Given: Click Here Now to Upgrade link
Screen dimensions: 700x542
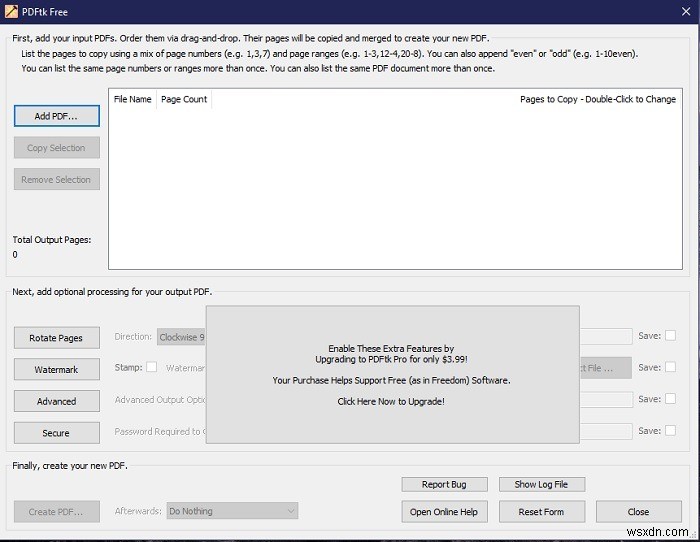Looking at the screenshot, I should (x=391, y=401).
